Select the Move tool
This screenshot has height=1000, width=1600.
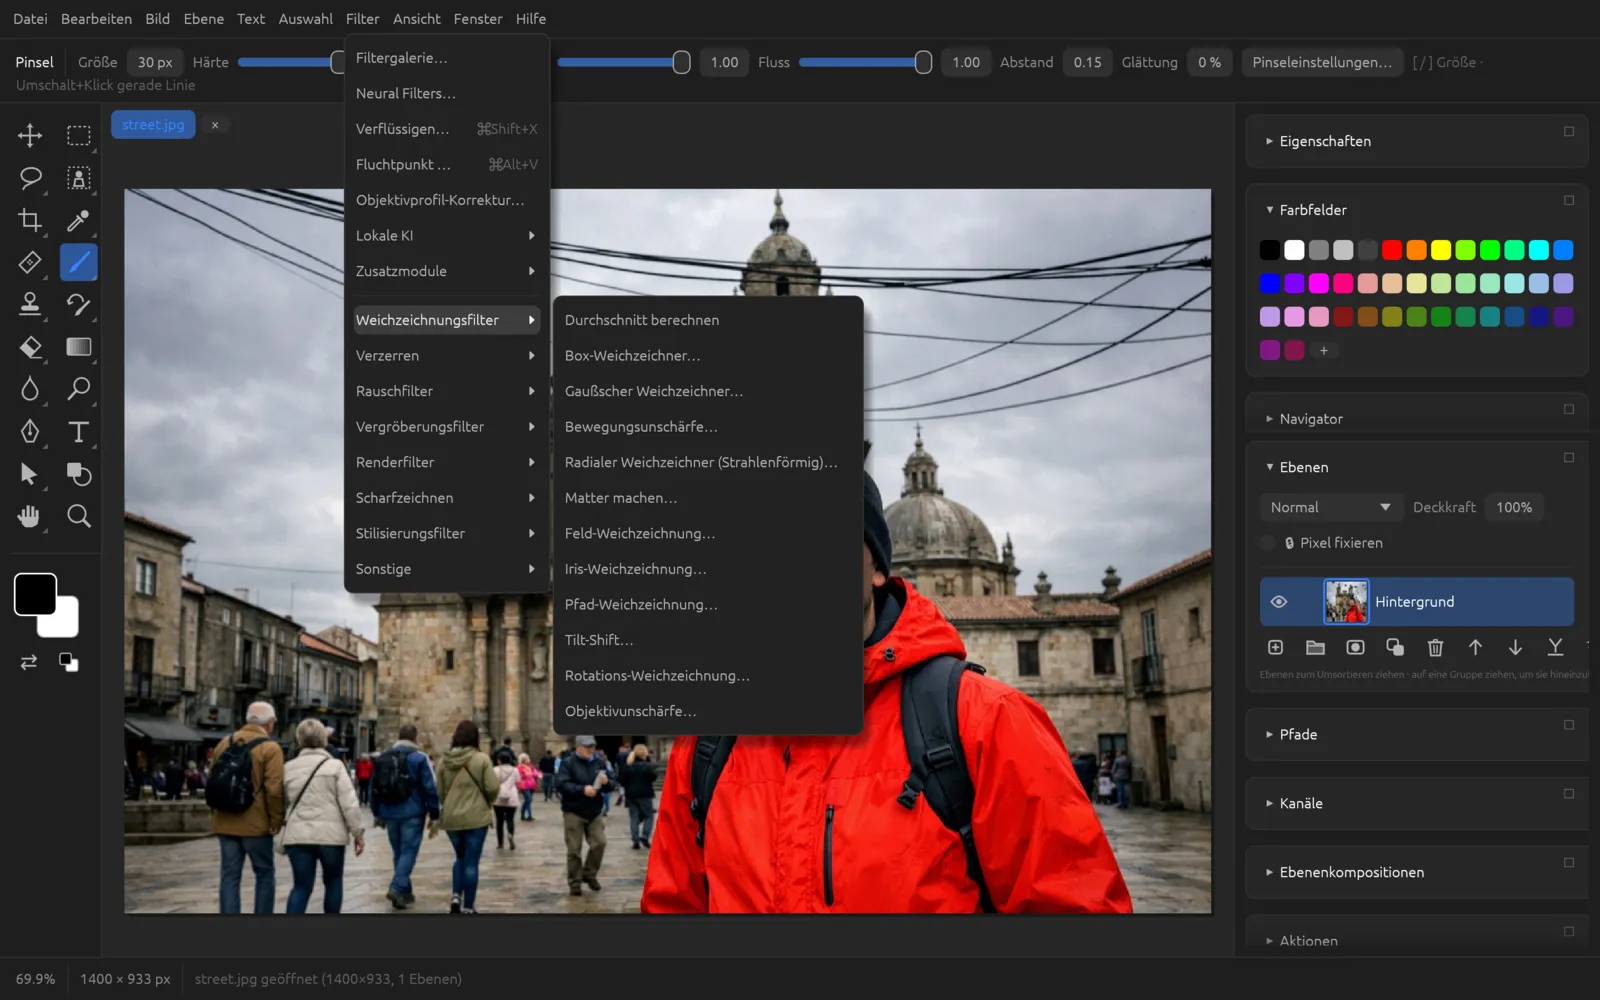point(30,135)
